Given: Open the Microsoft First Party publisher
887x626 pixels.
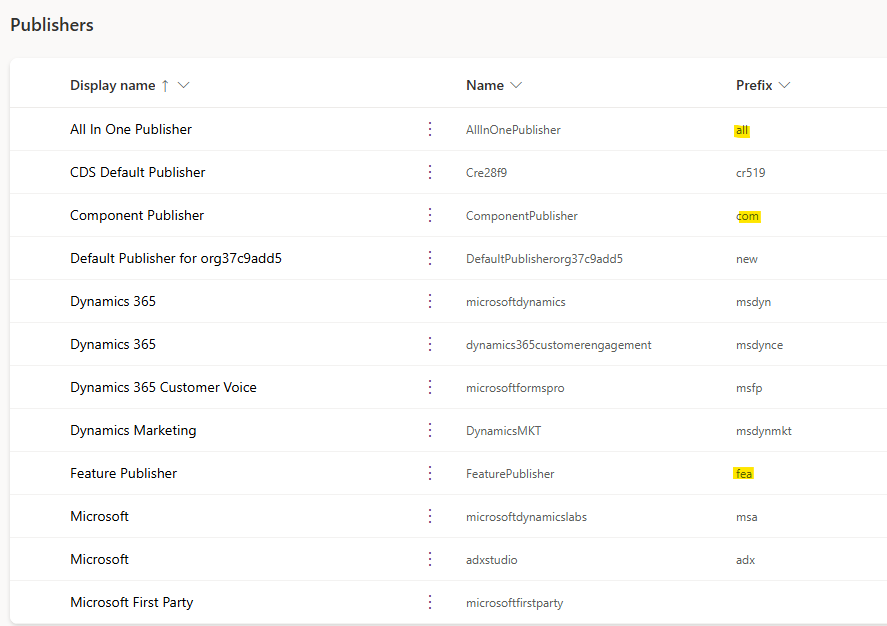Looking at the screenshot, I should [132, 602].
